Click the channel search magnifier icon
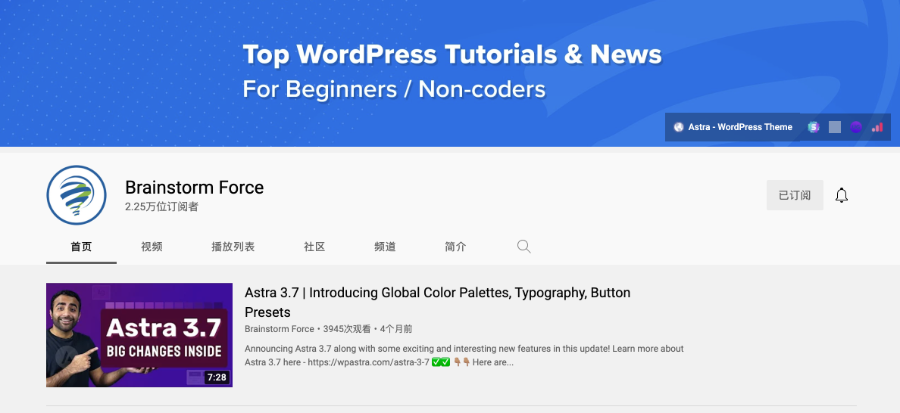 pyautogui.click(x=523, y=247)
